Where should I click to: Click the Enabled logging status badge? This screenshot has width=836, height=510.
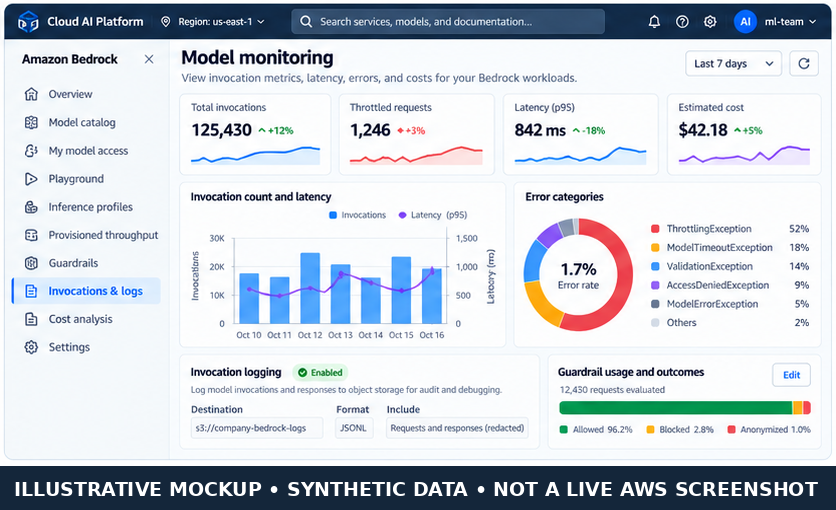pos(320,373)
